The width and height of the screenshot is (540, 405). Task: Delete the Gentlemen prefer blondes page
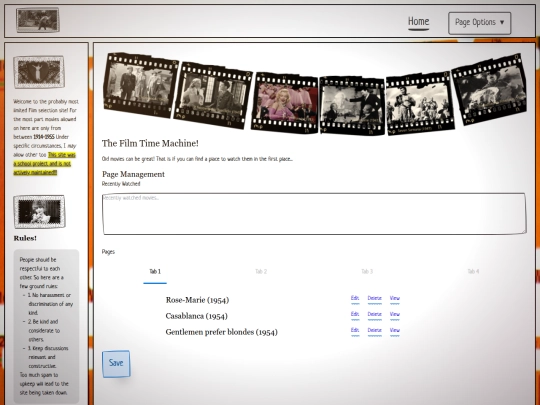click(x=374, y=331)
